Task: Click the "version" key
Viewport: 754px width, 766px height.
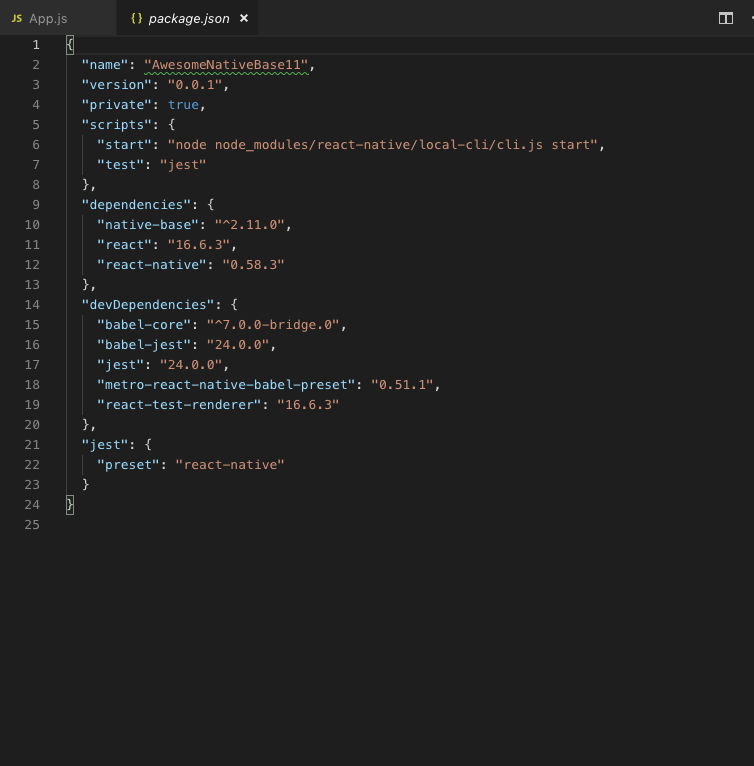Action: (x=117, y=85)
